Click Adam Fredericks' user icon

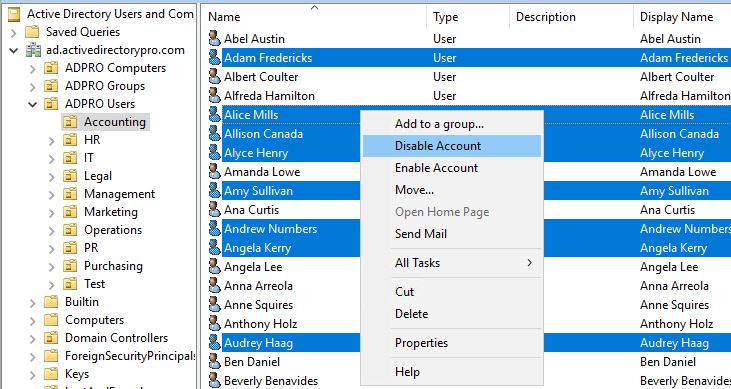pos(214,58)
